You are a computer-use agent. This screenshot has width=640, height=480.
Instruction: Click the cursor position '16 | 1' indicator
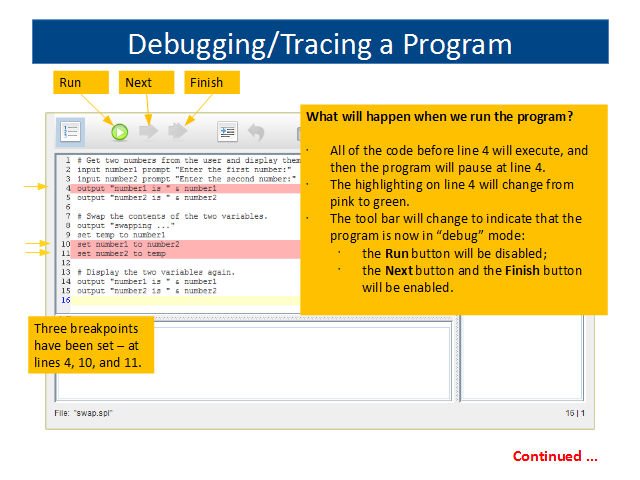click(575, 413)
